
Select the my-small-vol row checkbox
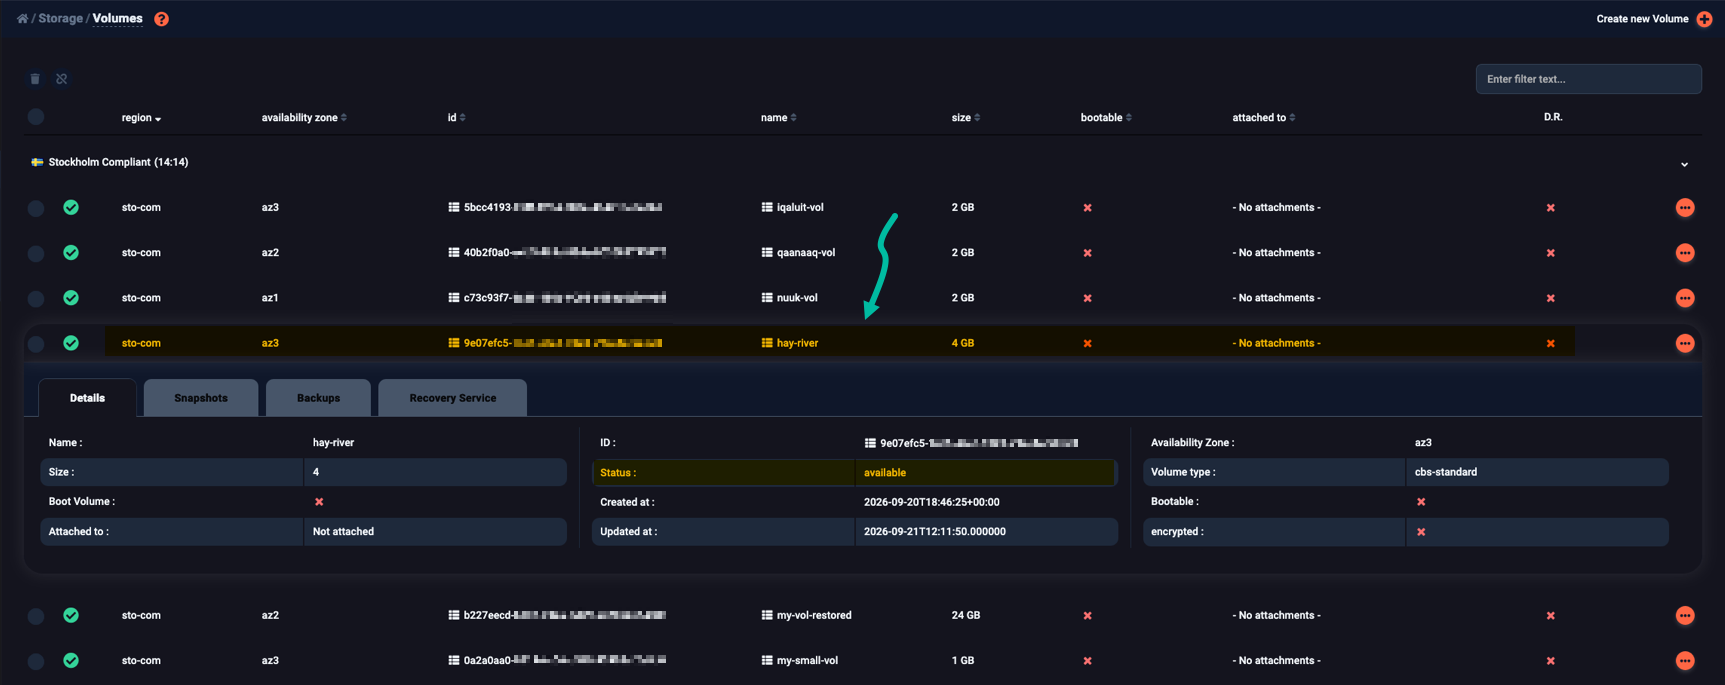[x=36, y=661]
